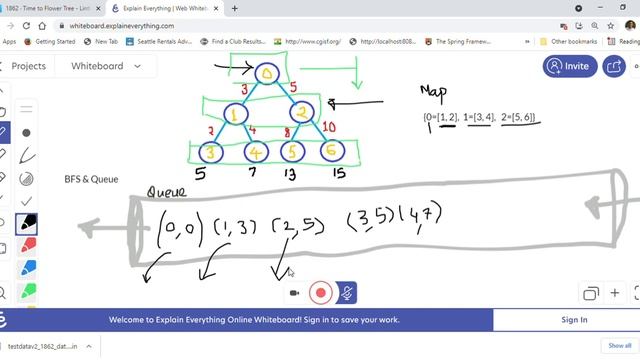The image size is (640, 360).
Task: Open downloaded testdatav2_1862 file
Action: click(42, 347)
